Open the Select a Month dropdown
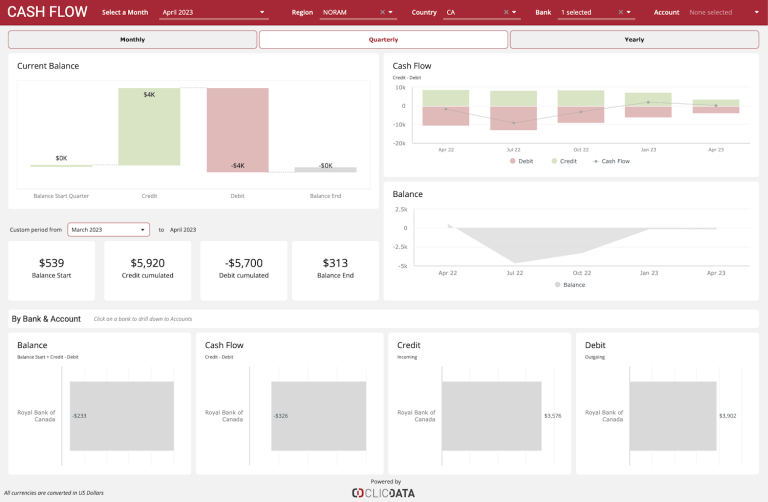 click(x=214, y=13)
